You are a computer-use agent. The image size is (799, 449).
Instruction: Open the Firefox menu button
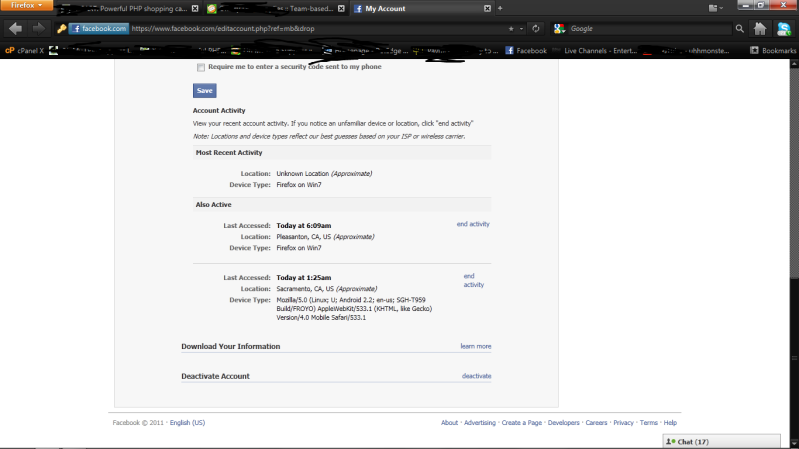tap(26, 5)
